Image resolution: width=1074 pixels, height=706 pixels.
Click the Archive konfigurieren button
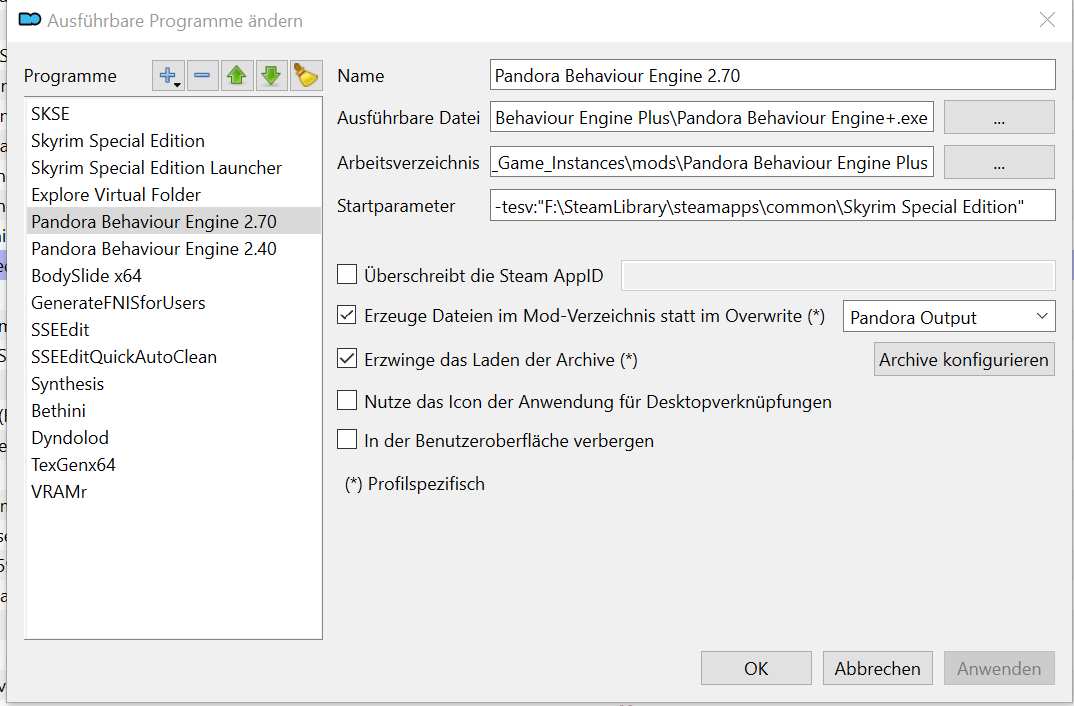tap(964, 360)
